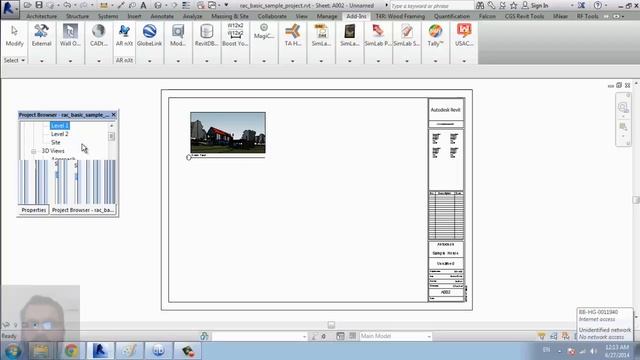Click the sheet number A002 in title block

pyautogui.click(x=446, y=292)
